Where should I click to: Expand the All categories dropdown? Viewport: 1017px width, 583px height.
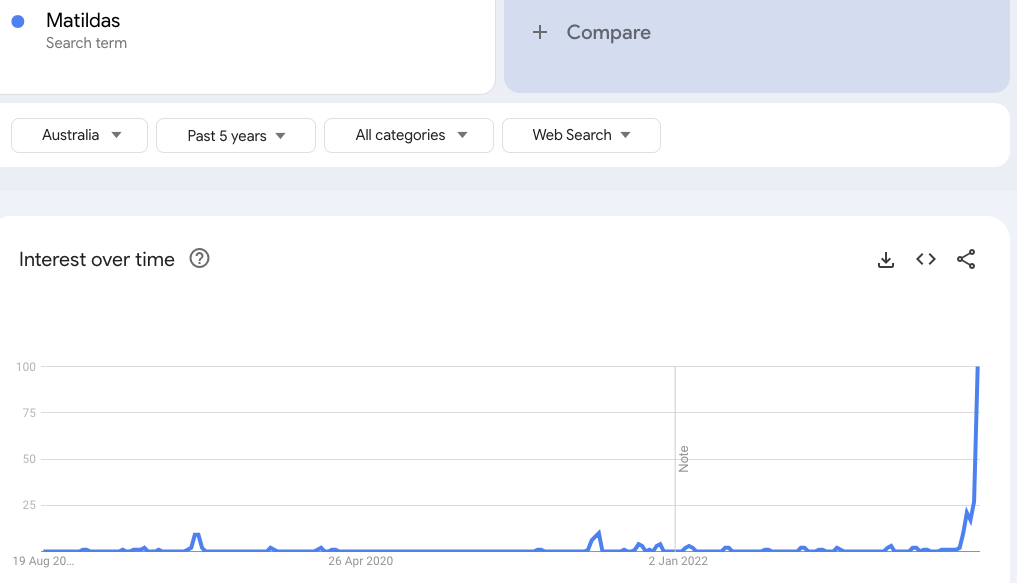coord(409,135)
